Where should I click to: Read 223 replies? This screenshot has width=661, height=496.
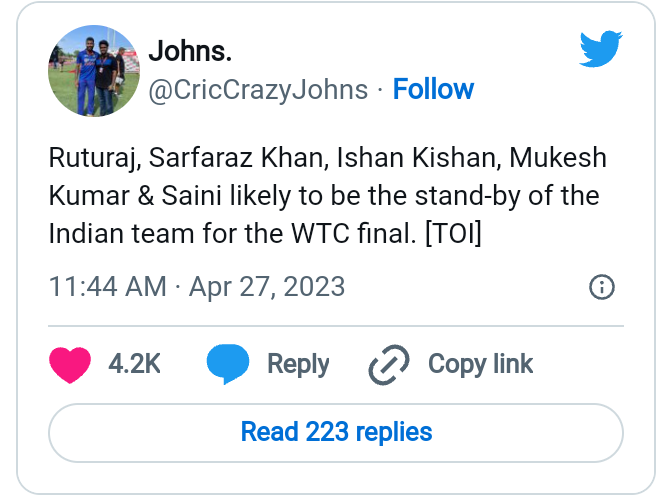[x=336, y=432]
